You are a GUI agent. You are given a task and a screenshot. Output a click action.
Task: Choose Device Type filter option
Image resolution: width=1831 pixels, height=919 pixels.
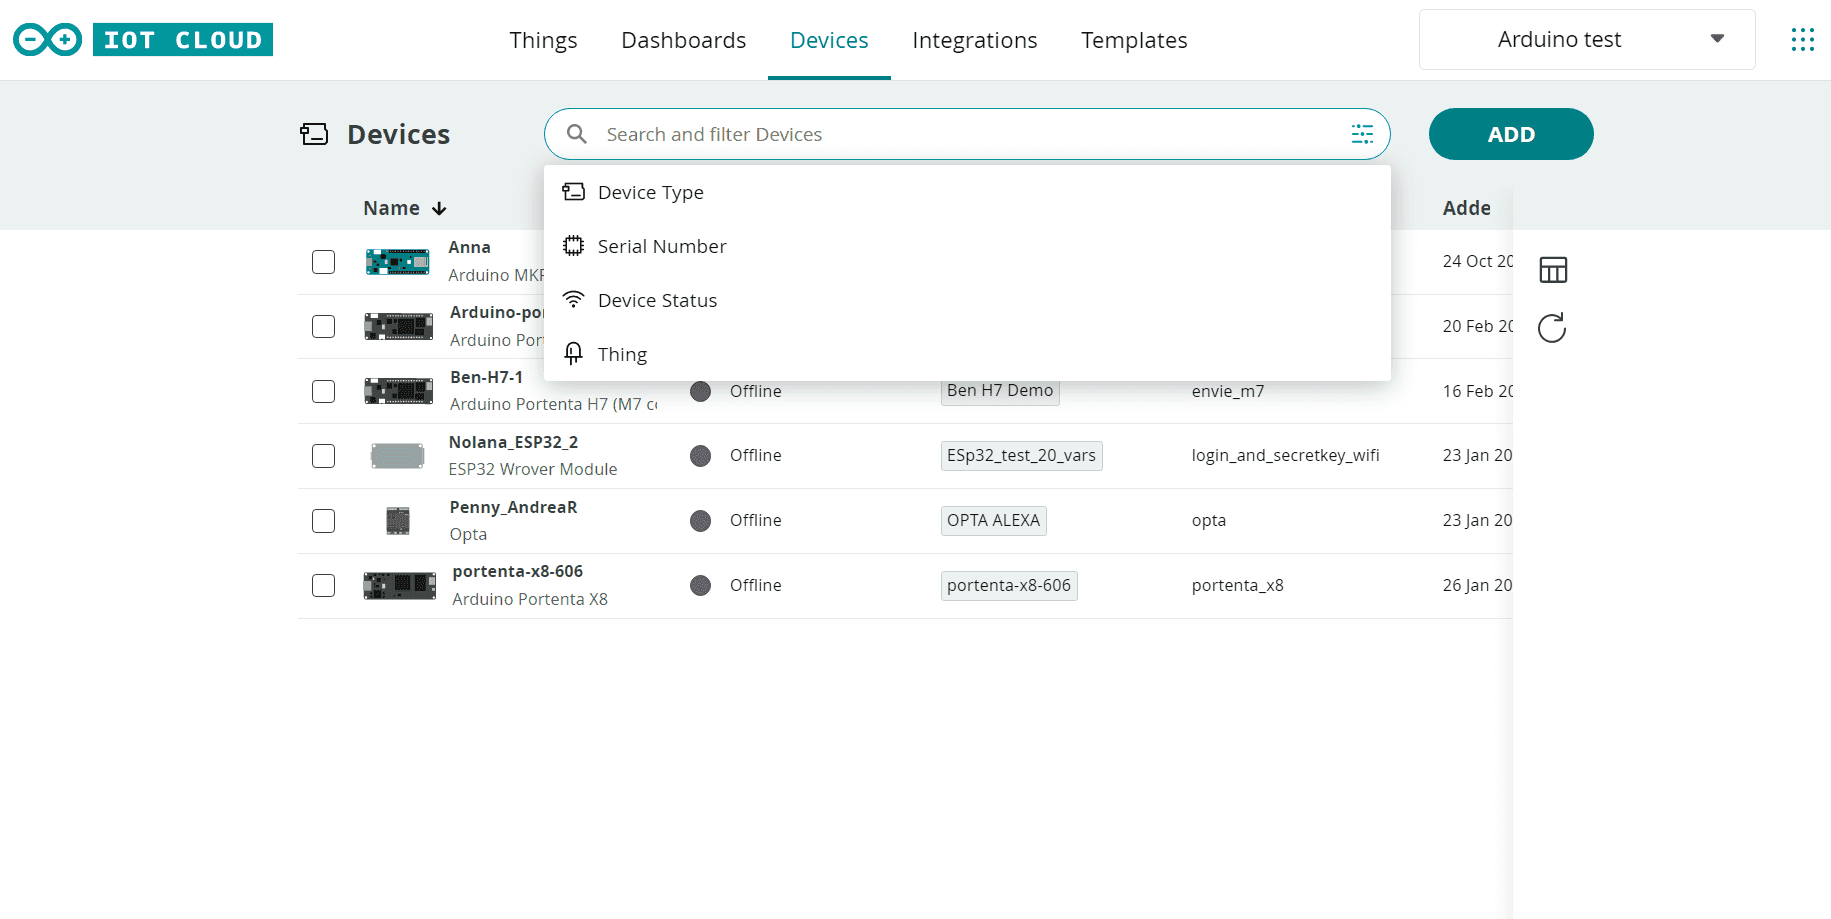click(650, 192)
